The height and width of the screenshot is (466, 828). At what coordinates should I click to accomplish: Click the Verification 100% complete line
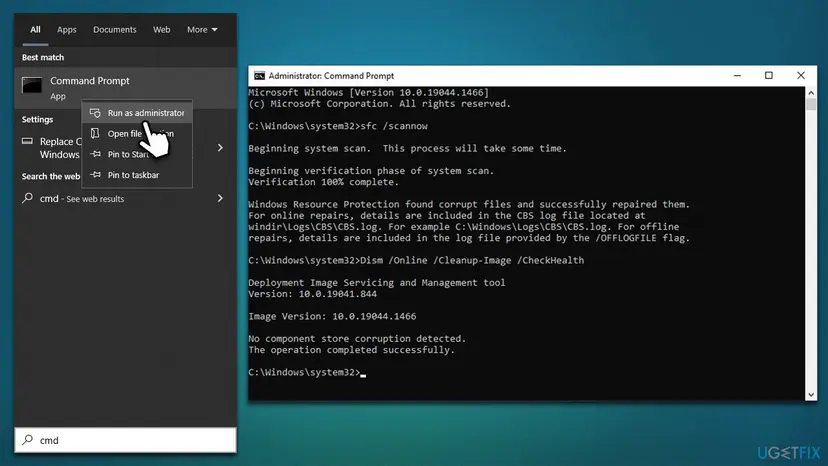point(324,182)
